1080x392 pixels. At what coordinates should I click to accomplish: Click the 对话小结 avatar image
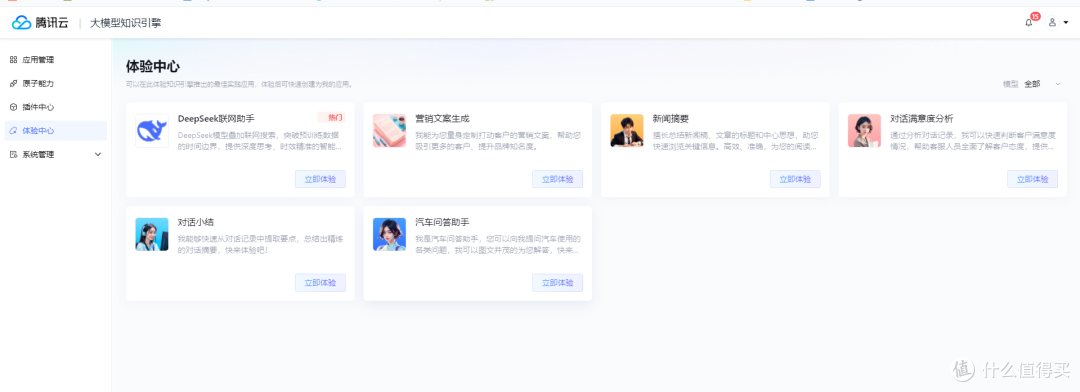click(x=152, y=234)
